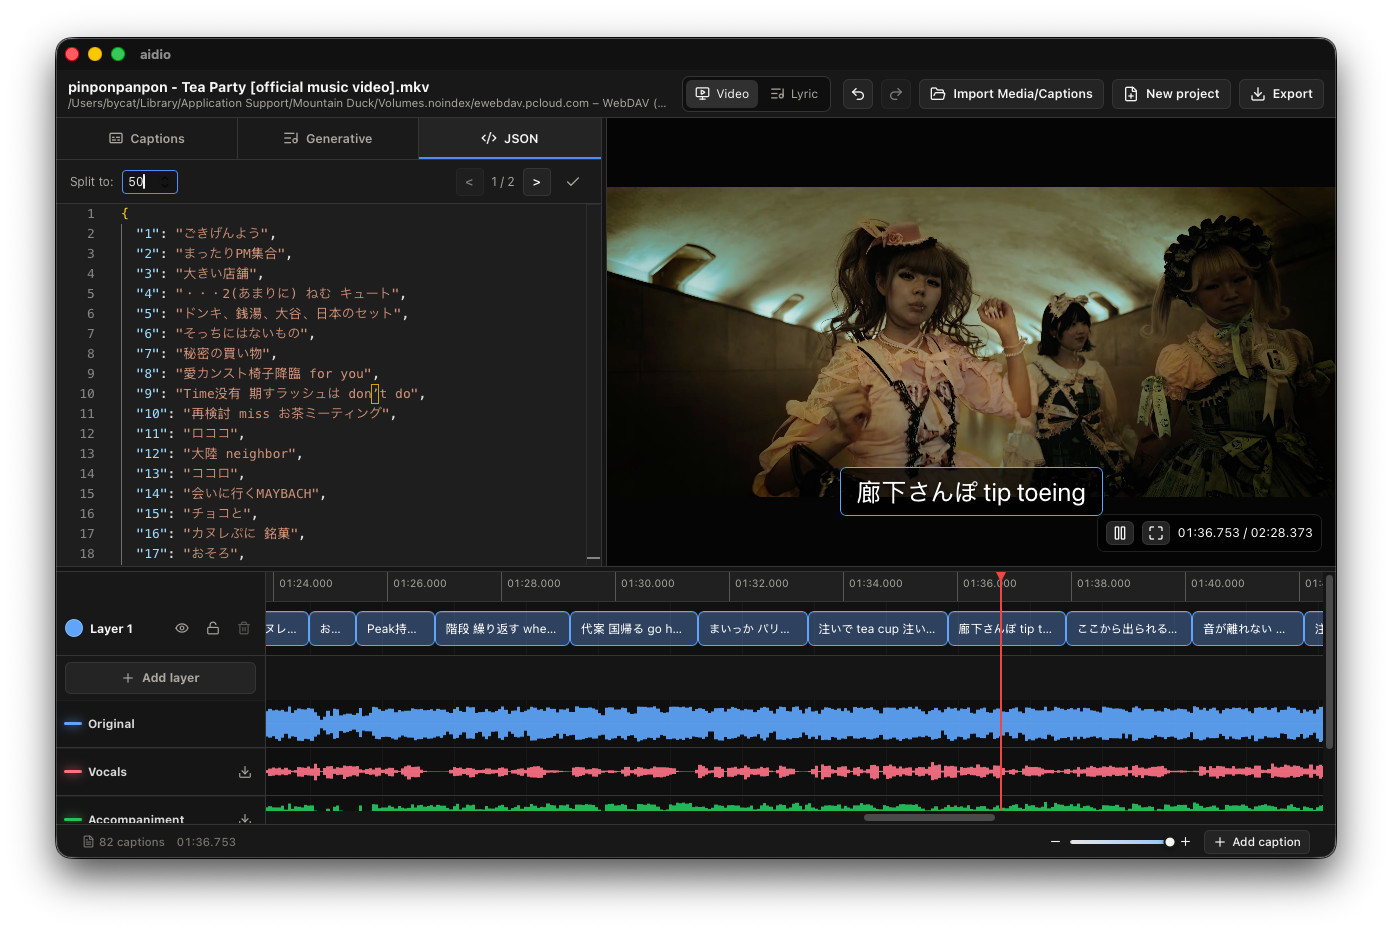
Task: Click JSON line "1": "ごきげんよう"
Action: coord(205,233)
